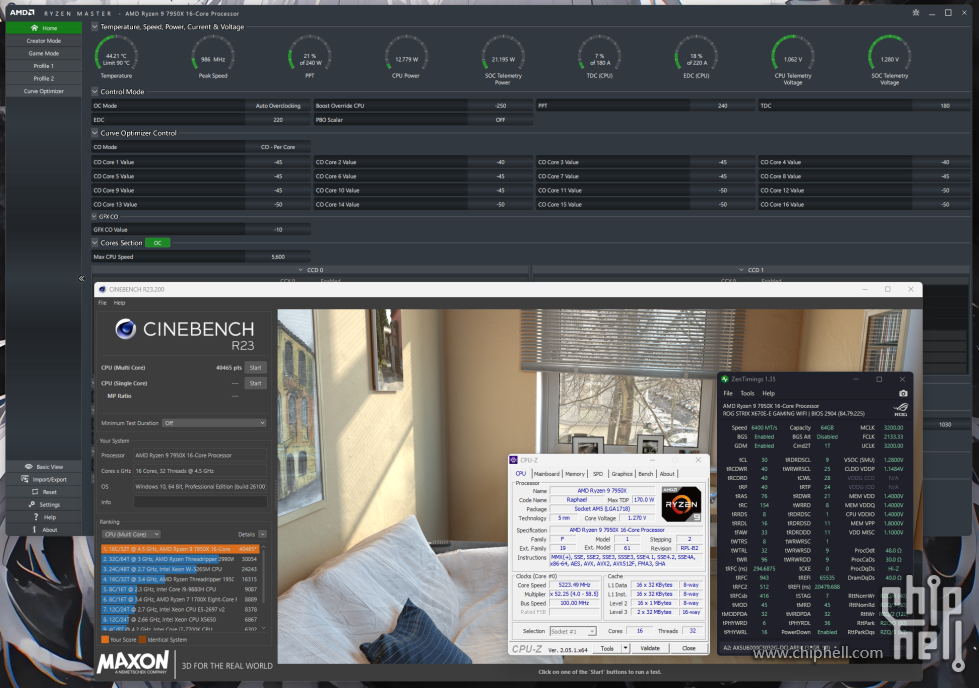The image size is (979, 688).
Task: Switch to the Bench tab in CPU-Z
Action: tap(646, 474)
